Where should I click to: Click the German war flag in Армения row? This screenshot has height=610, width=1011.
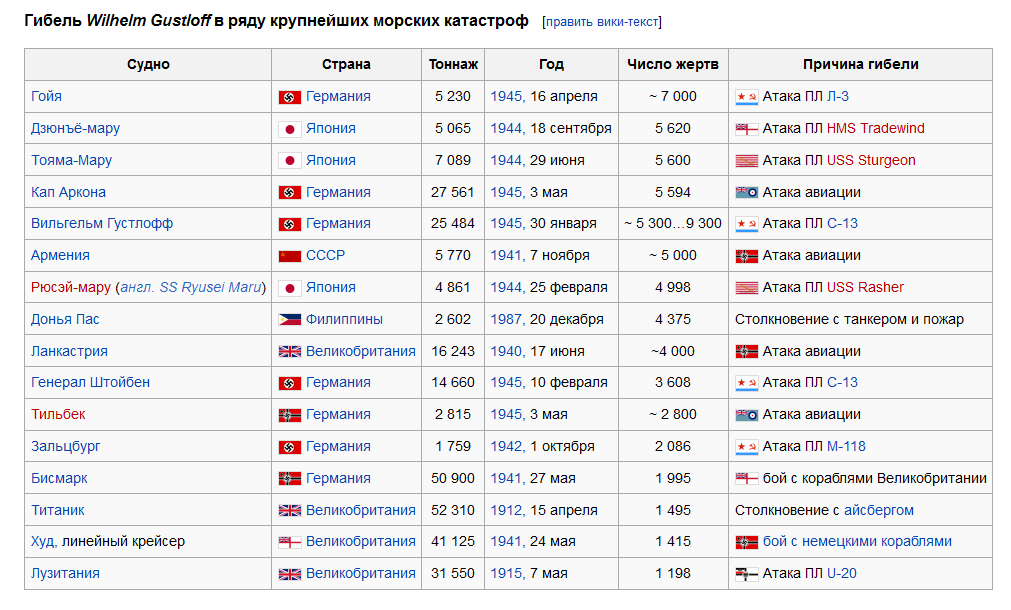click(x=747, y=256)
